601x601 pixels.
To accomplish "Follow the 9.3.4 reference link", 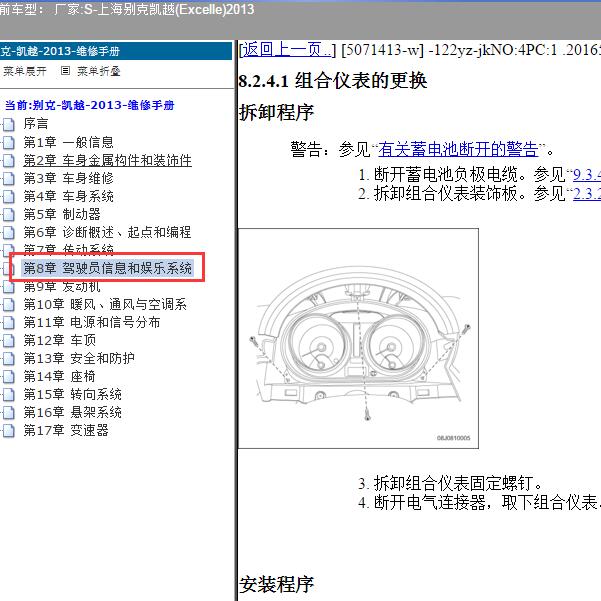I will point(587,175).
